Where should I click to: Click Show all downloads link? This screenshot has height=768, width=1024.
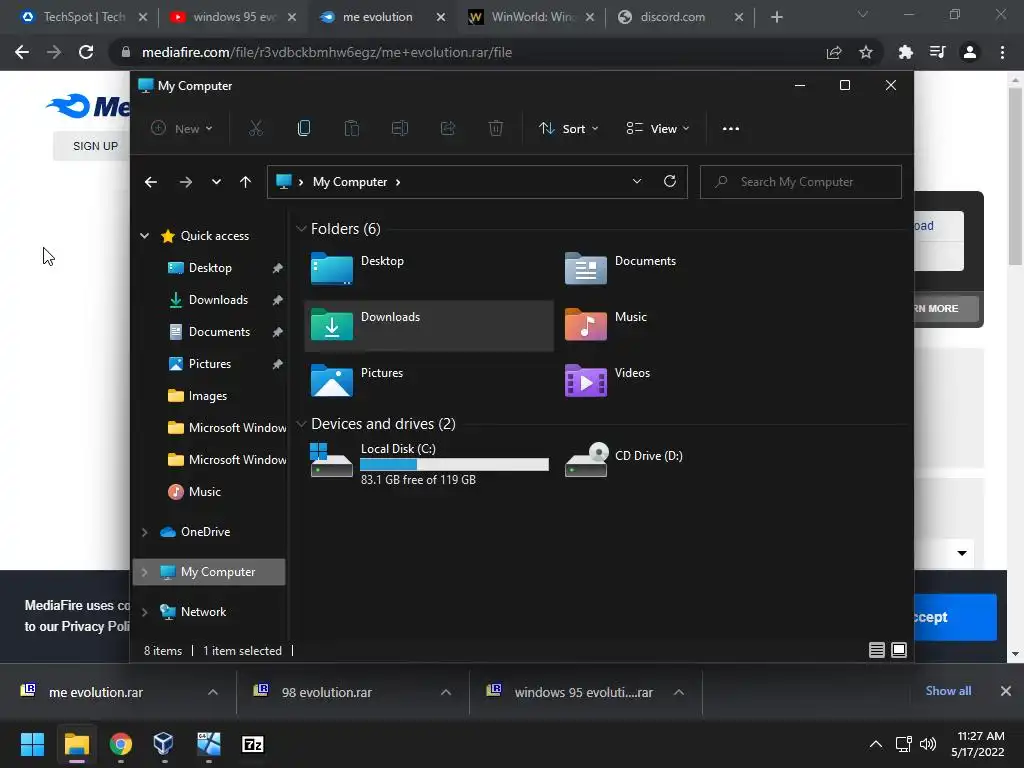click(948, 691)
